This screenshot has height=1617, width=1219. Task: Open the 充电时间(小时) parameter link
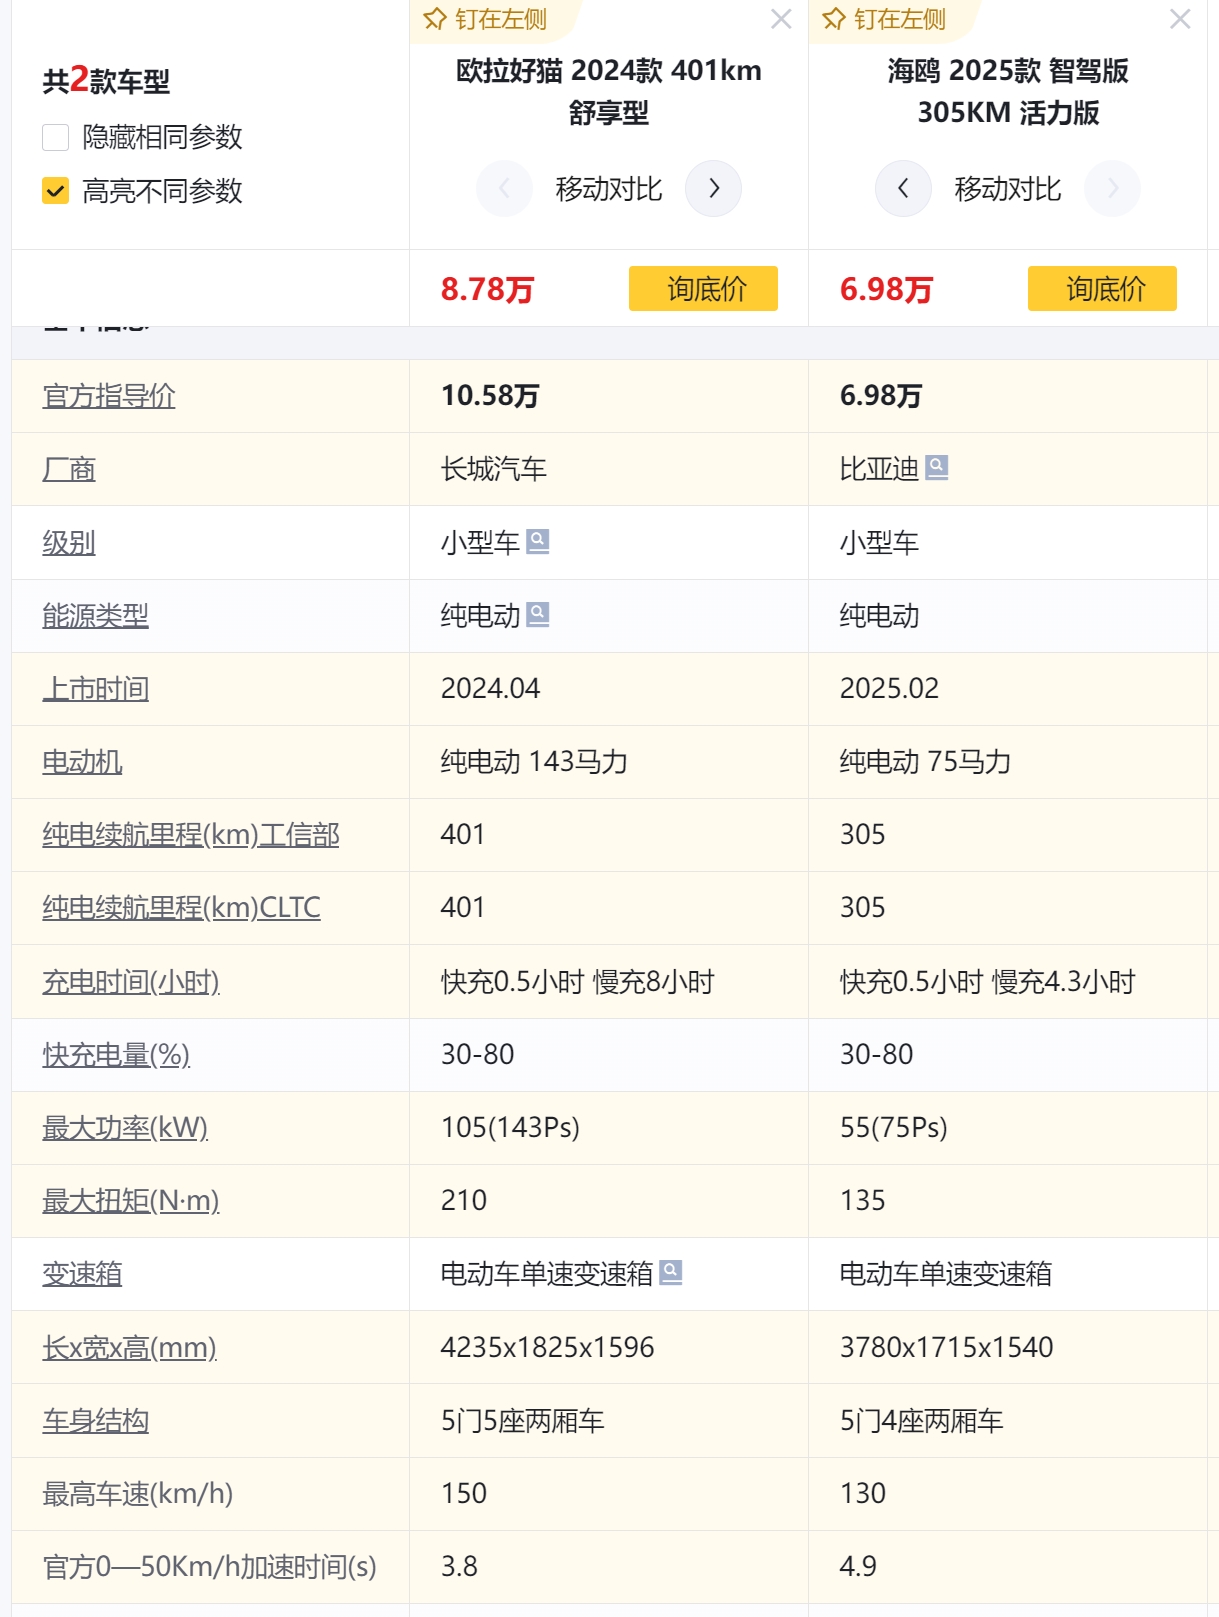click(131, 982)
